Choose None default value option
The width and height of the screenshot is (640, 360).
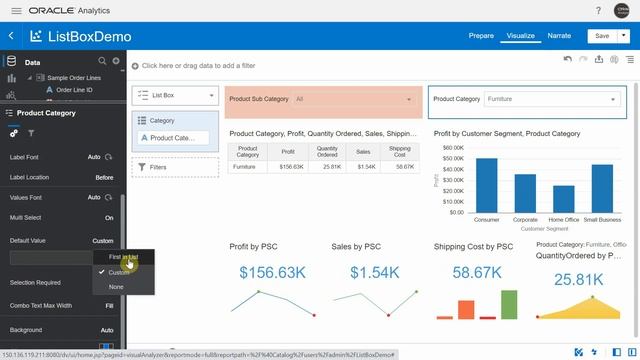[x=124, y=287]
